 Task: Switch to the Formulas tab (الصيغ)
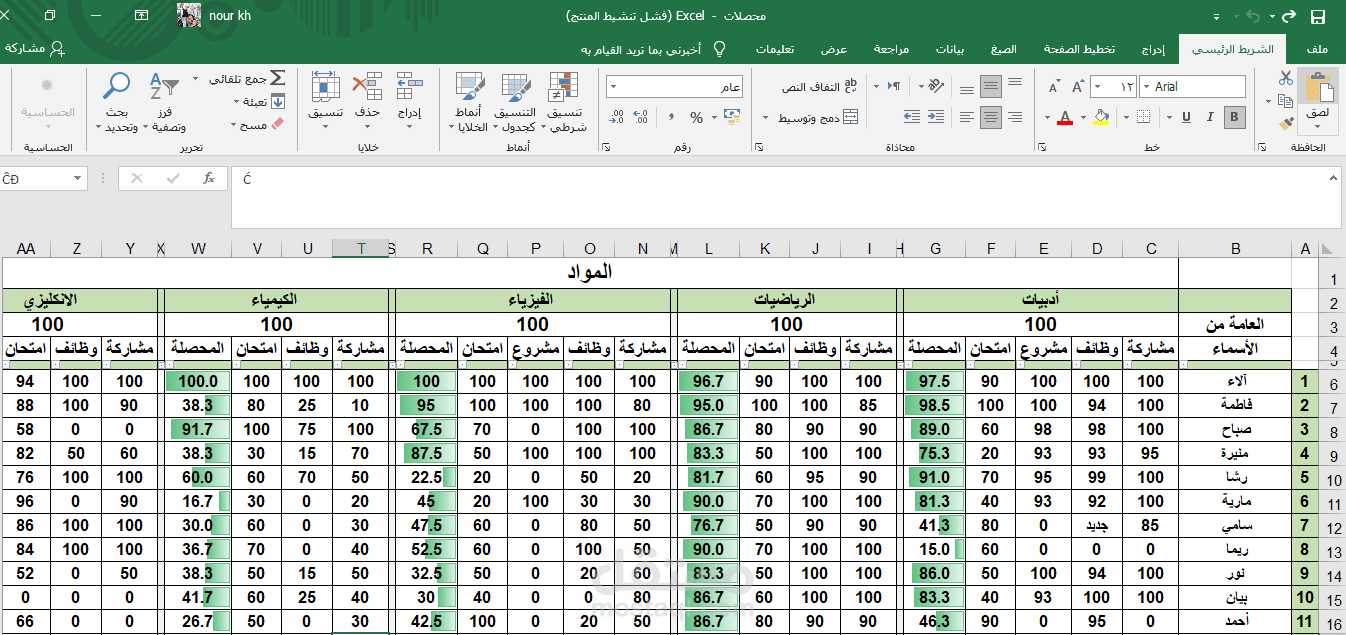pyautogui.click(x=1004, y=49)
